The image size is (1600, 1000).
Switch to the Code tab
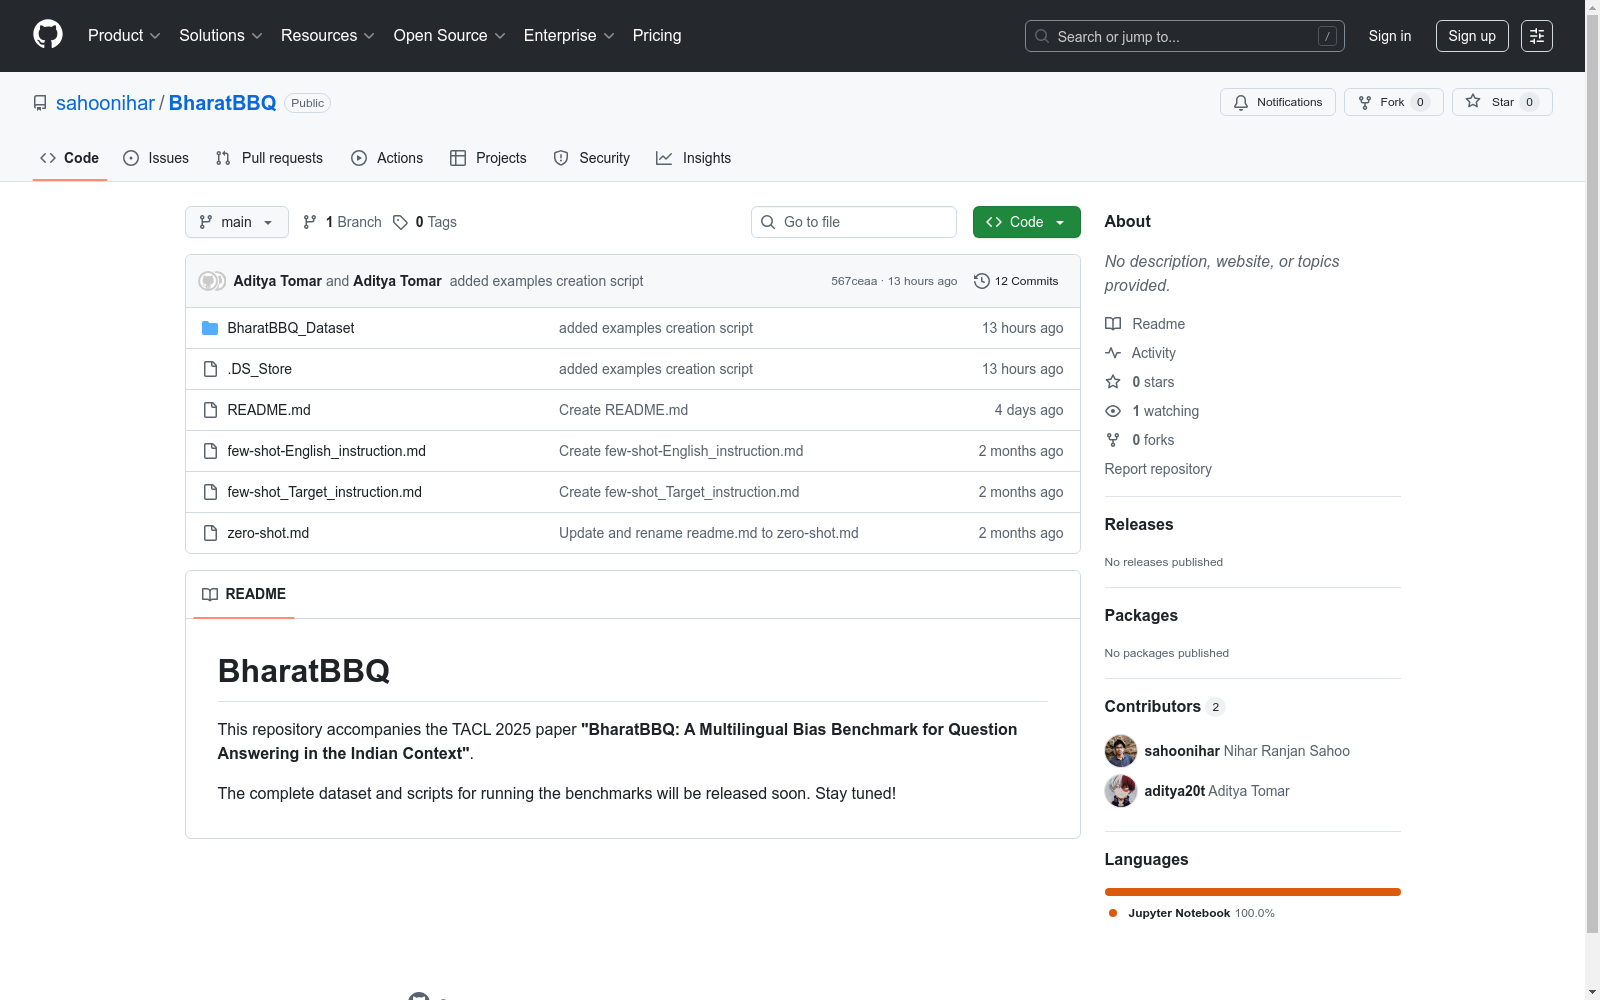click(x=70, y=158)
